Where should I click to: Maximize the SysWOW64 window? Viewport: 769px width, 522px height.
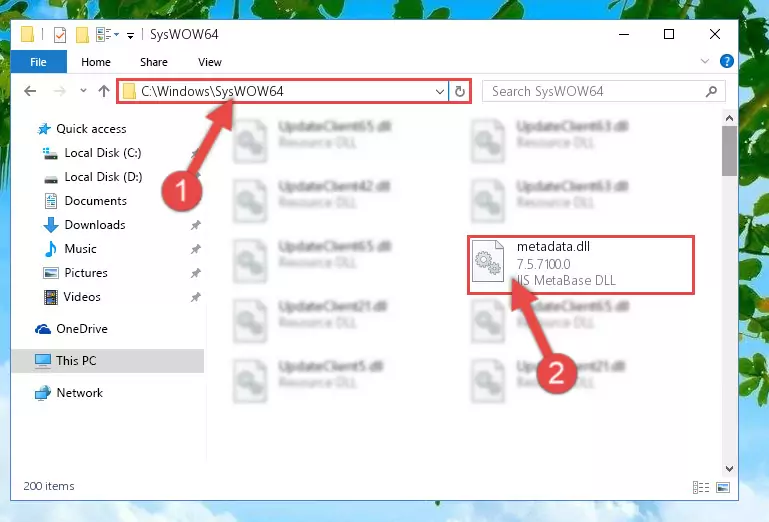coord(668,34)
